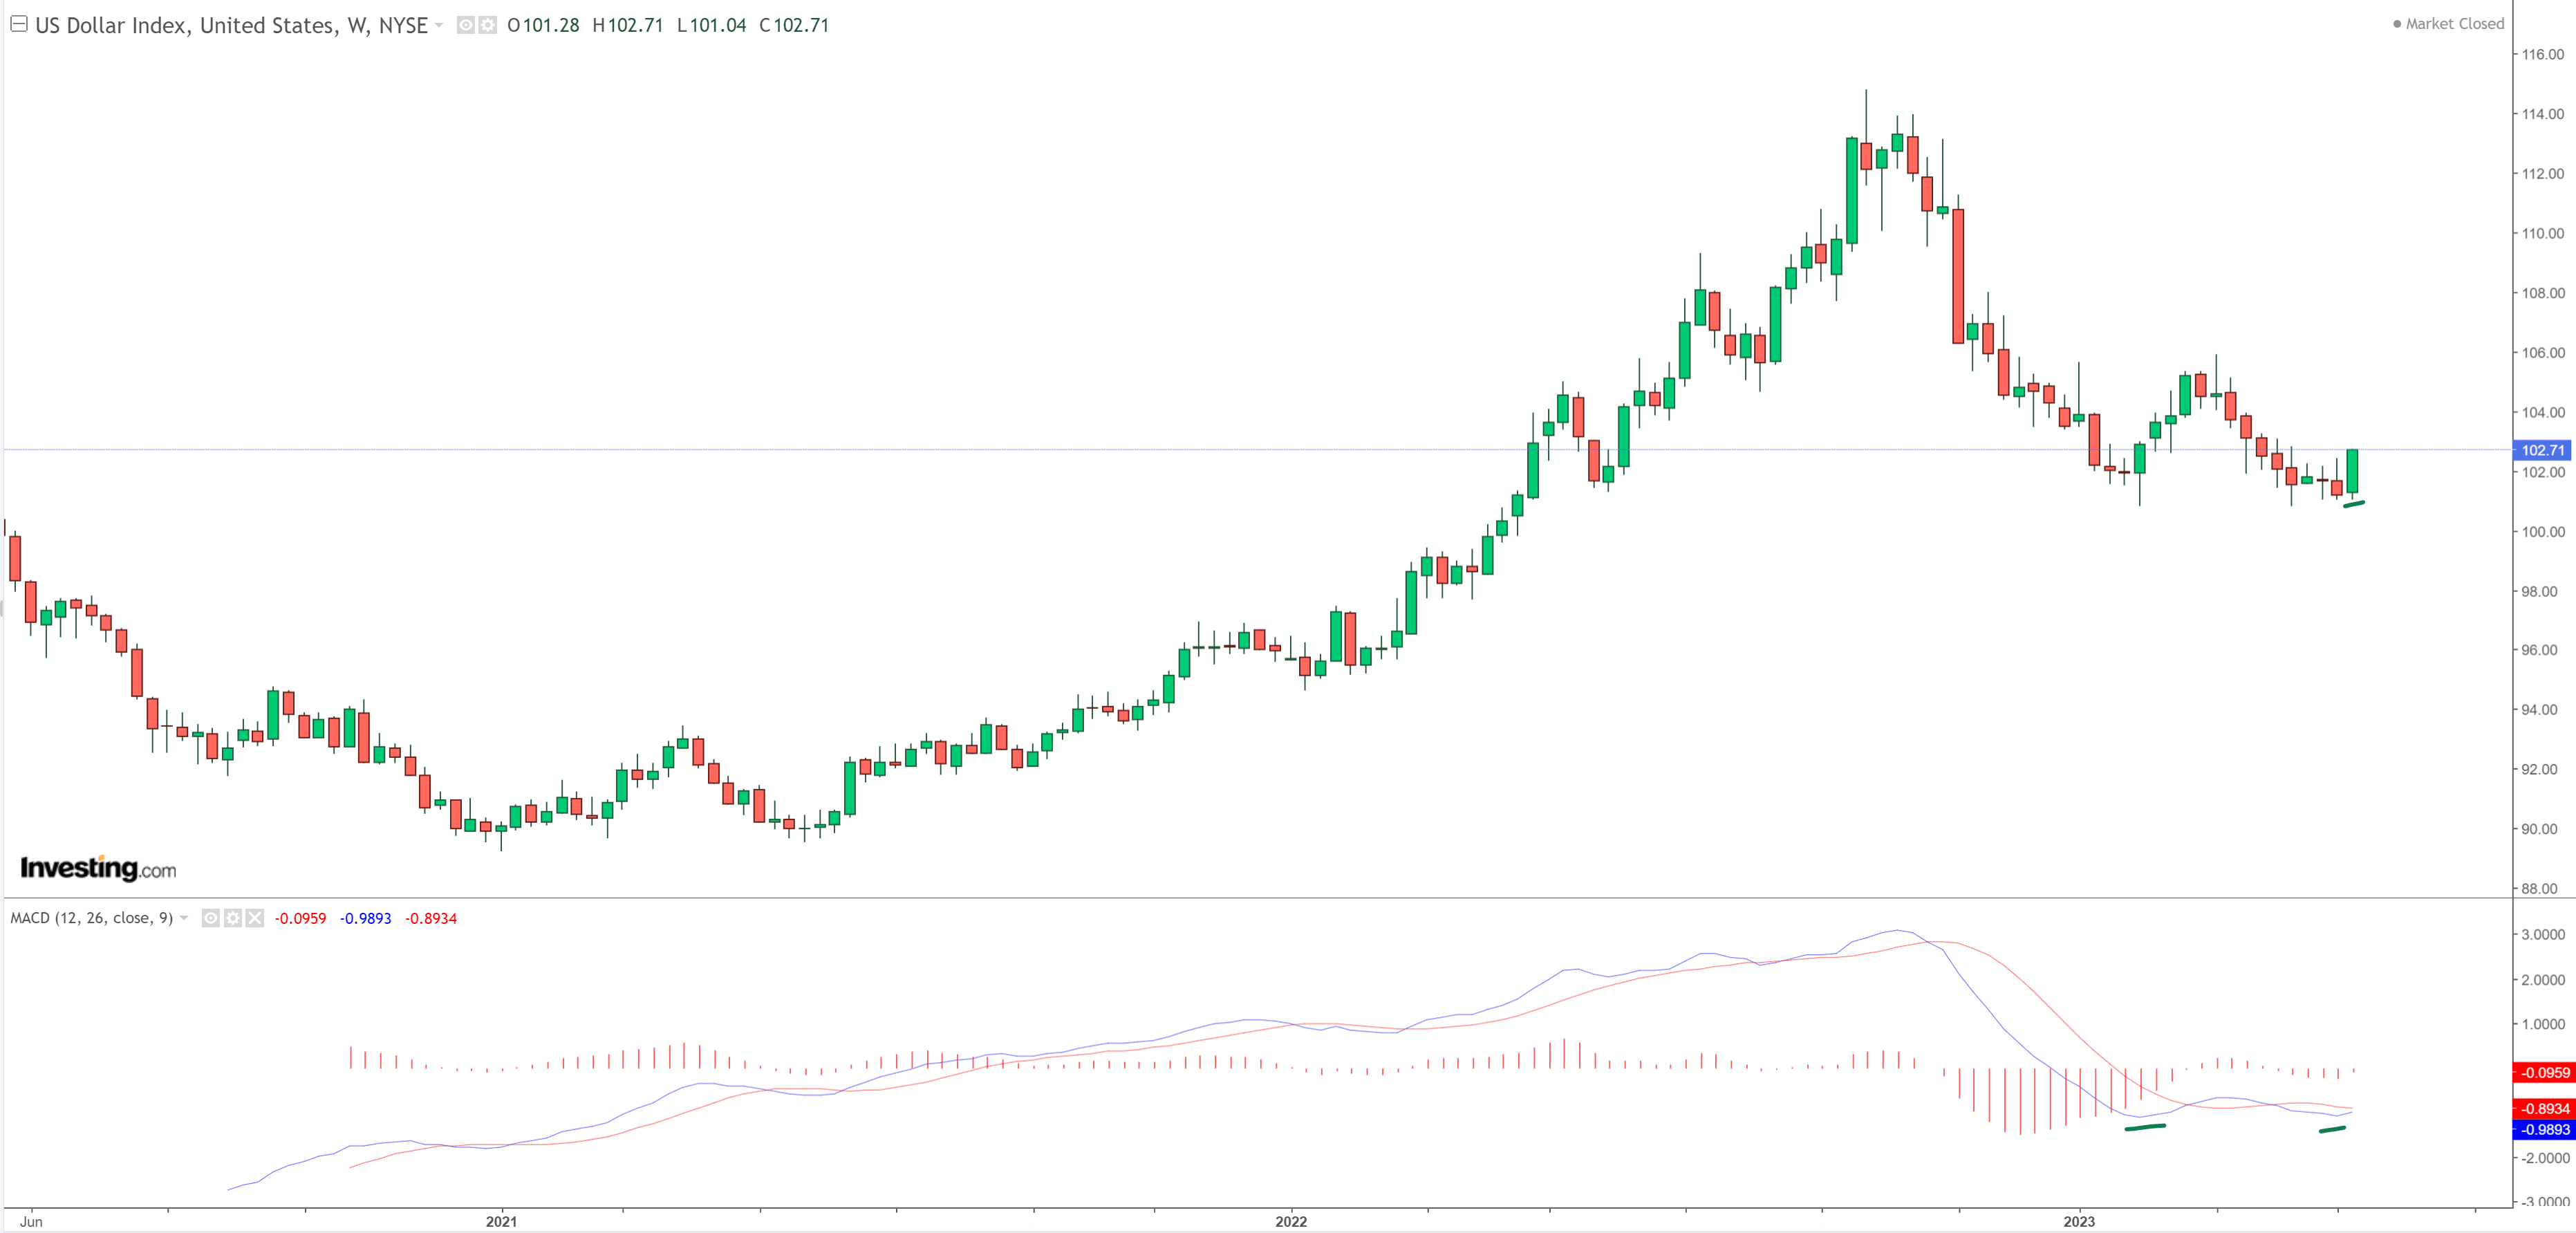Click the 114.00 price axis label

(2542, 114)
